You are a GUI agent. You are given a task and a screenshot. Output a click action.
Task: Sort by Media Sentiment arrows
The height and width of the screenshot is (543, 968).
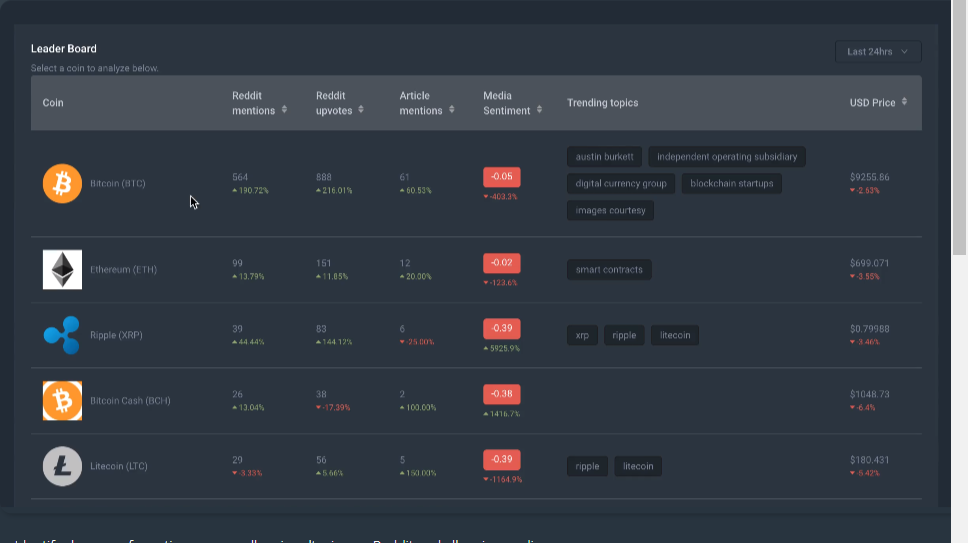point(540,109)
